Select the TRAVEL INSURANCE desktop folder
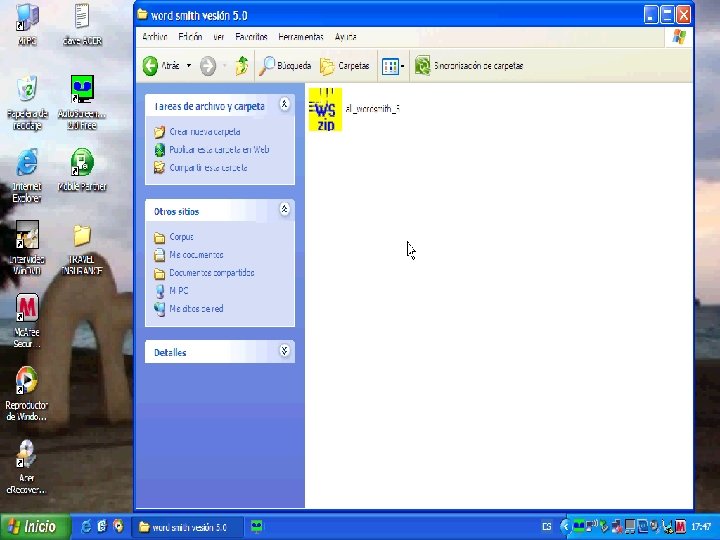This screenshot has width=720, height=540. [82, 249]
